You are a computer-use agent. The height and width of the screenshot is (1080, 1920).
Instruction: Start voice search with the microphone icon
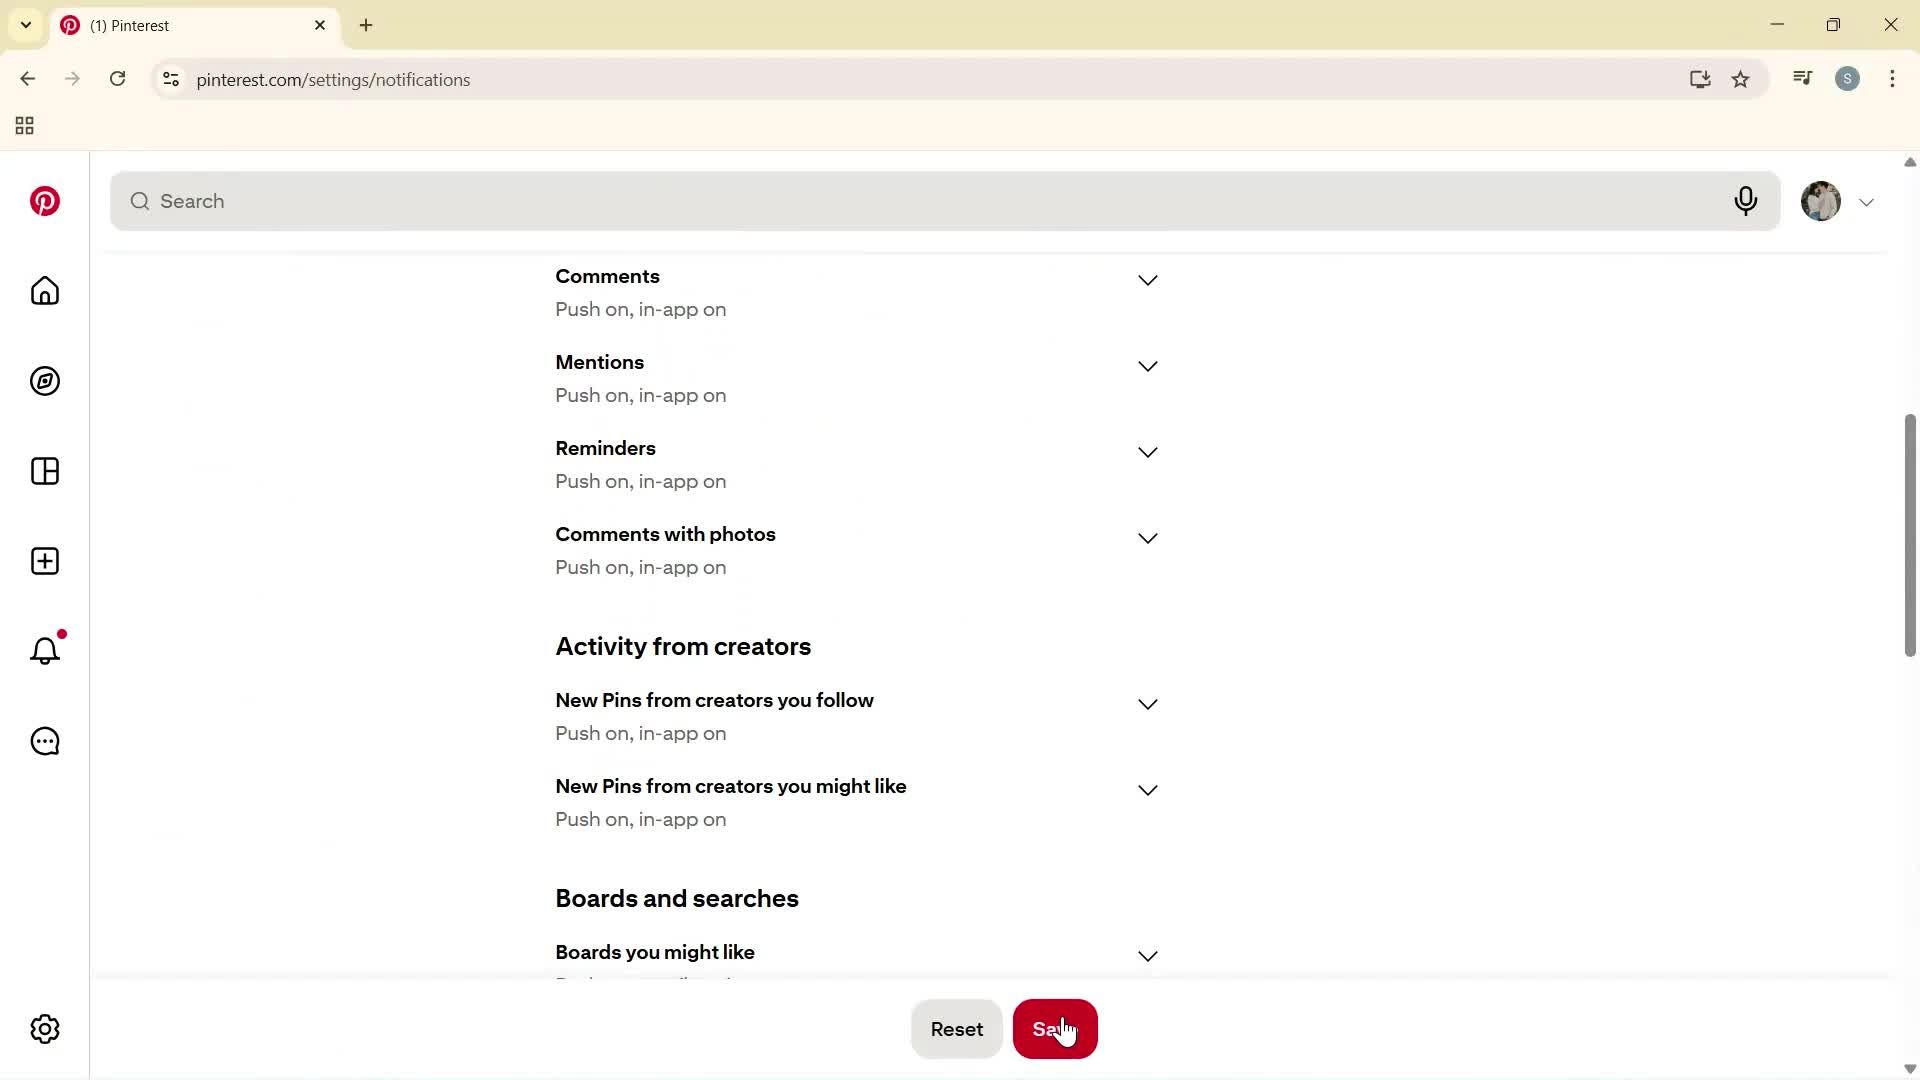point(1746,201)
